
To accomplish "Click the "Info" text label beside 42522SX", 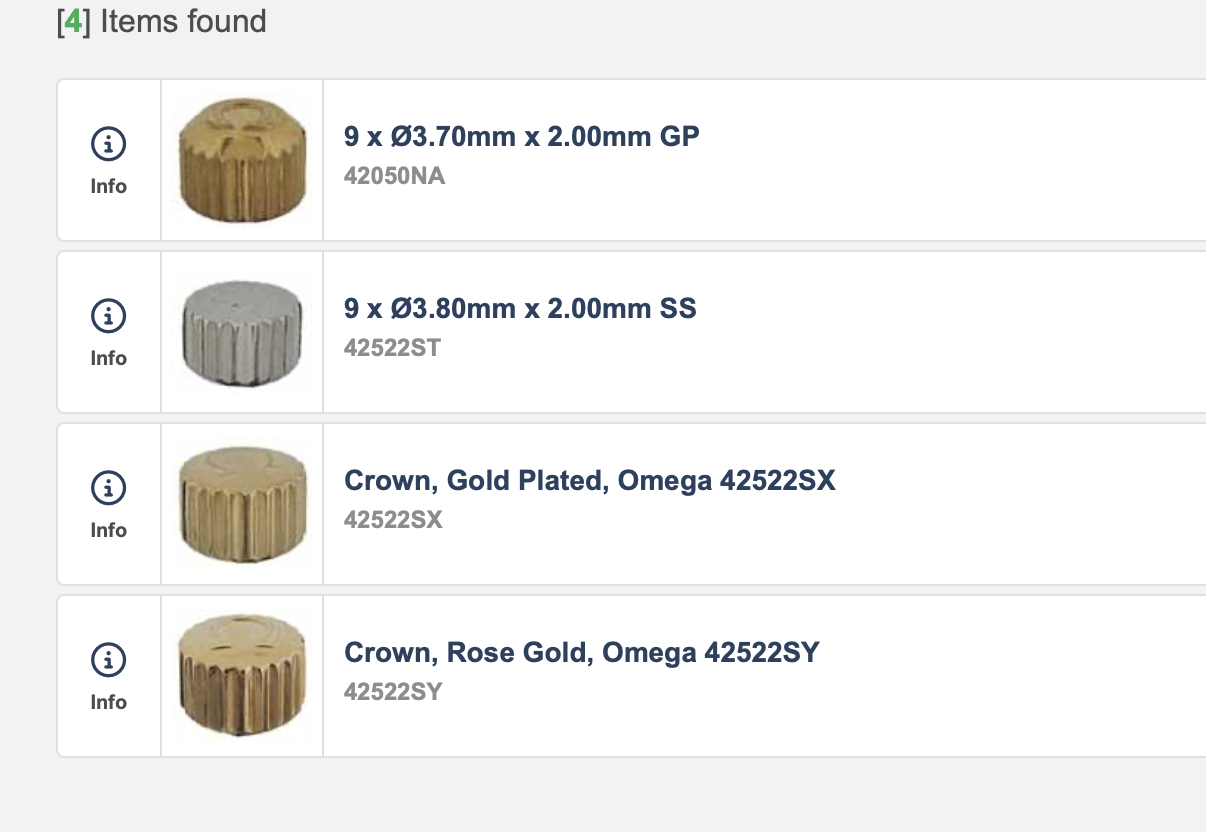I will pyautogui.click(x=108, y=530).
